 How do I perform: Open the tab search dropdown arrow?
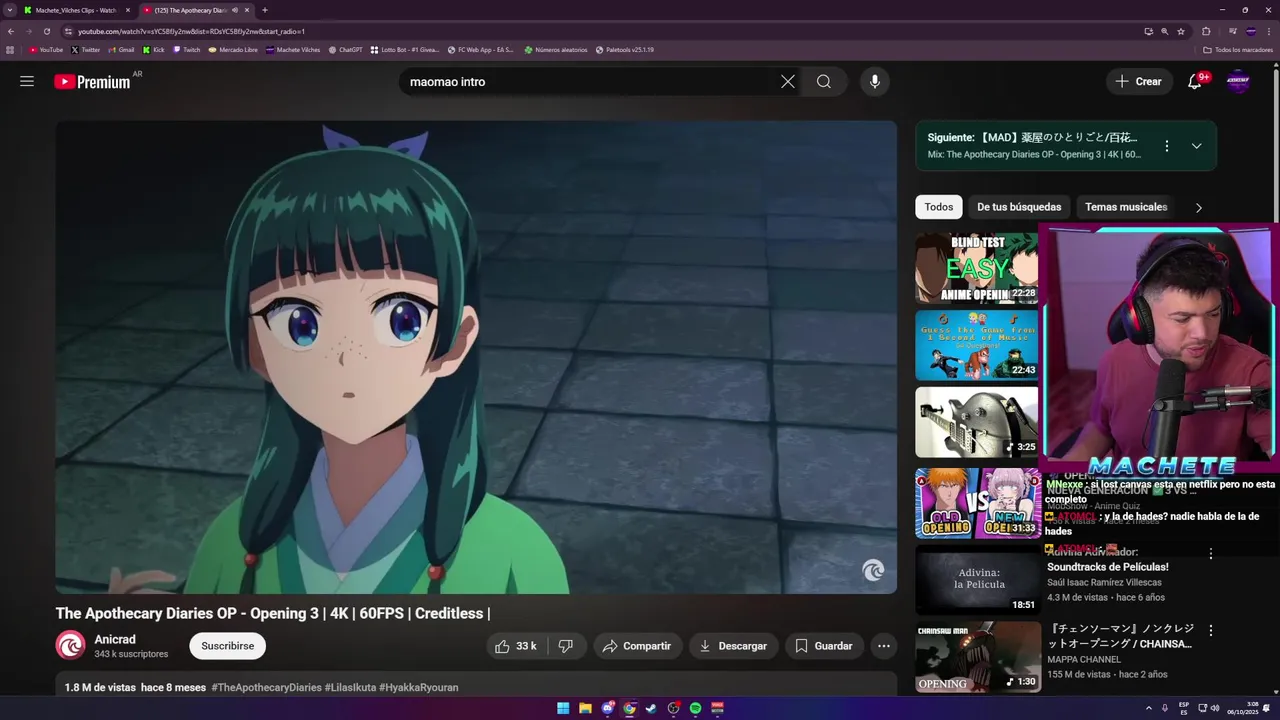[x=10, y=10]
